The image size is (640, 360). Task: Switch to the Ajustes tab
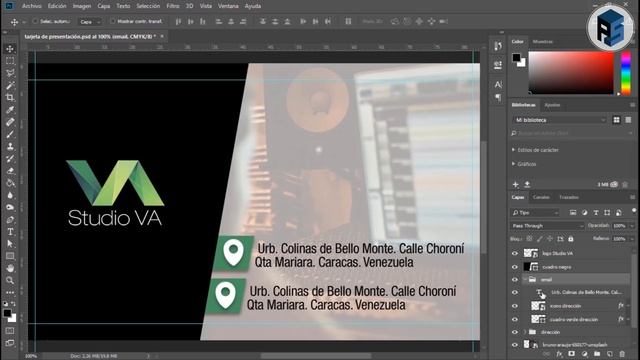pos(552,105)
